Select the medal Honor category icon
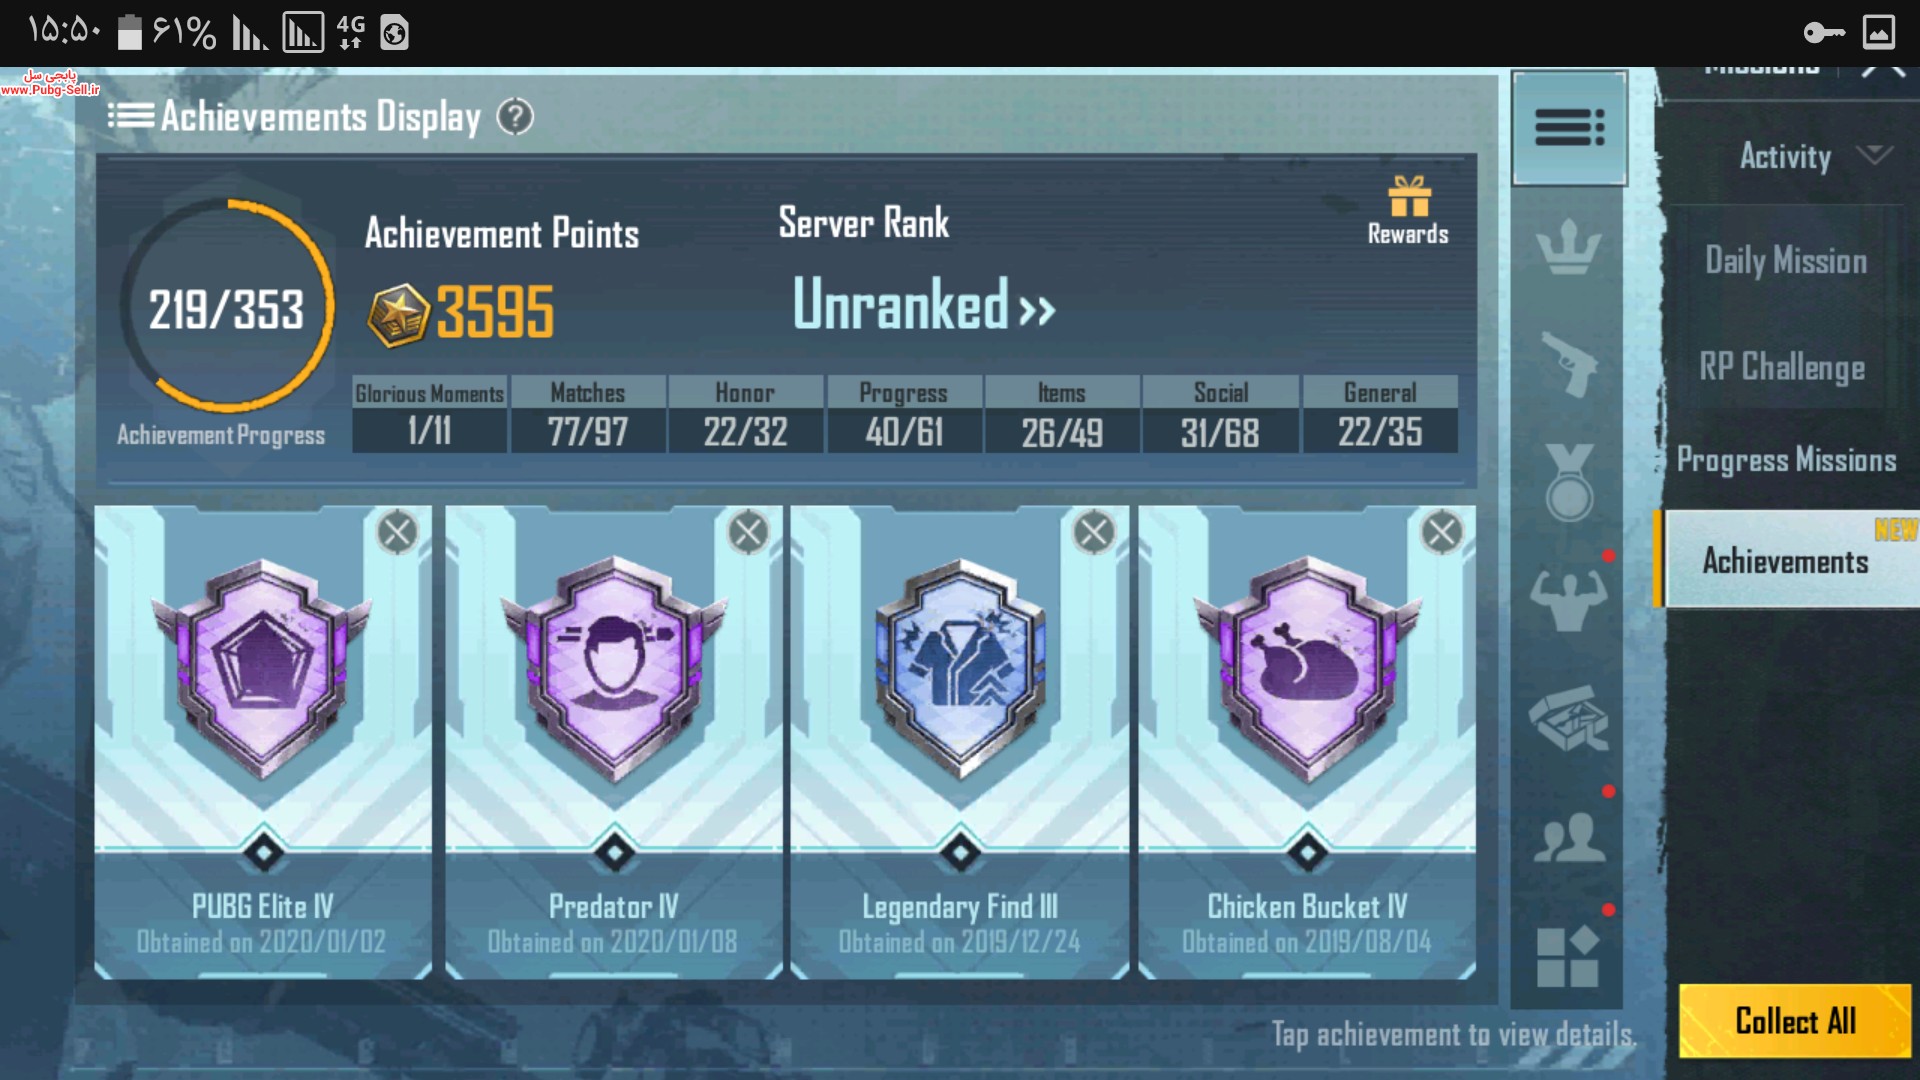The height and width of the screenshot is (1080, 1920). 1569,482
